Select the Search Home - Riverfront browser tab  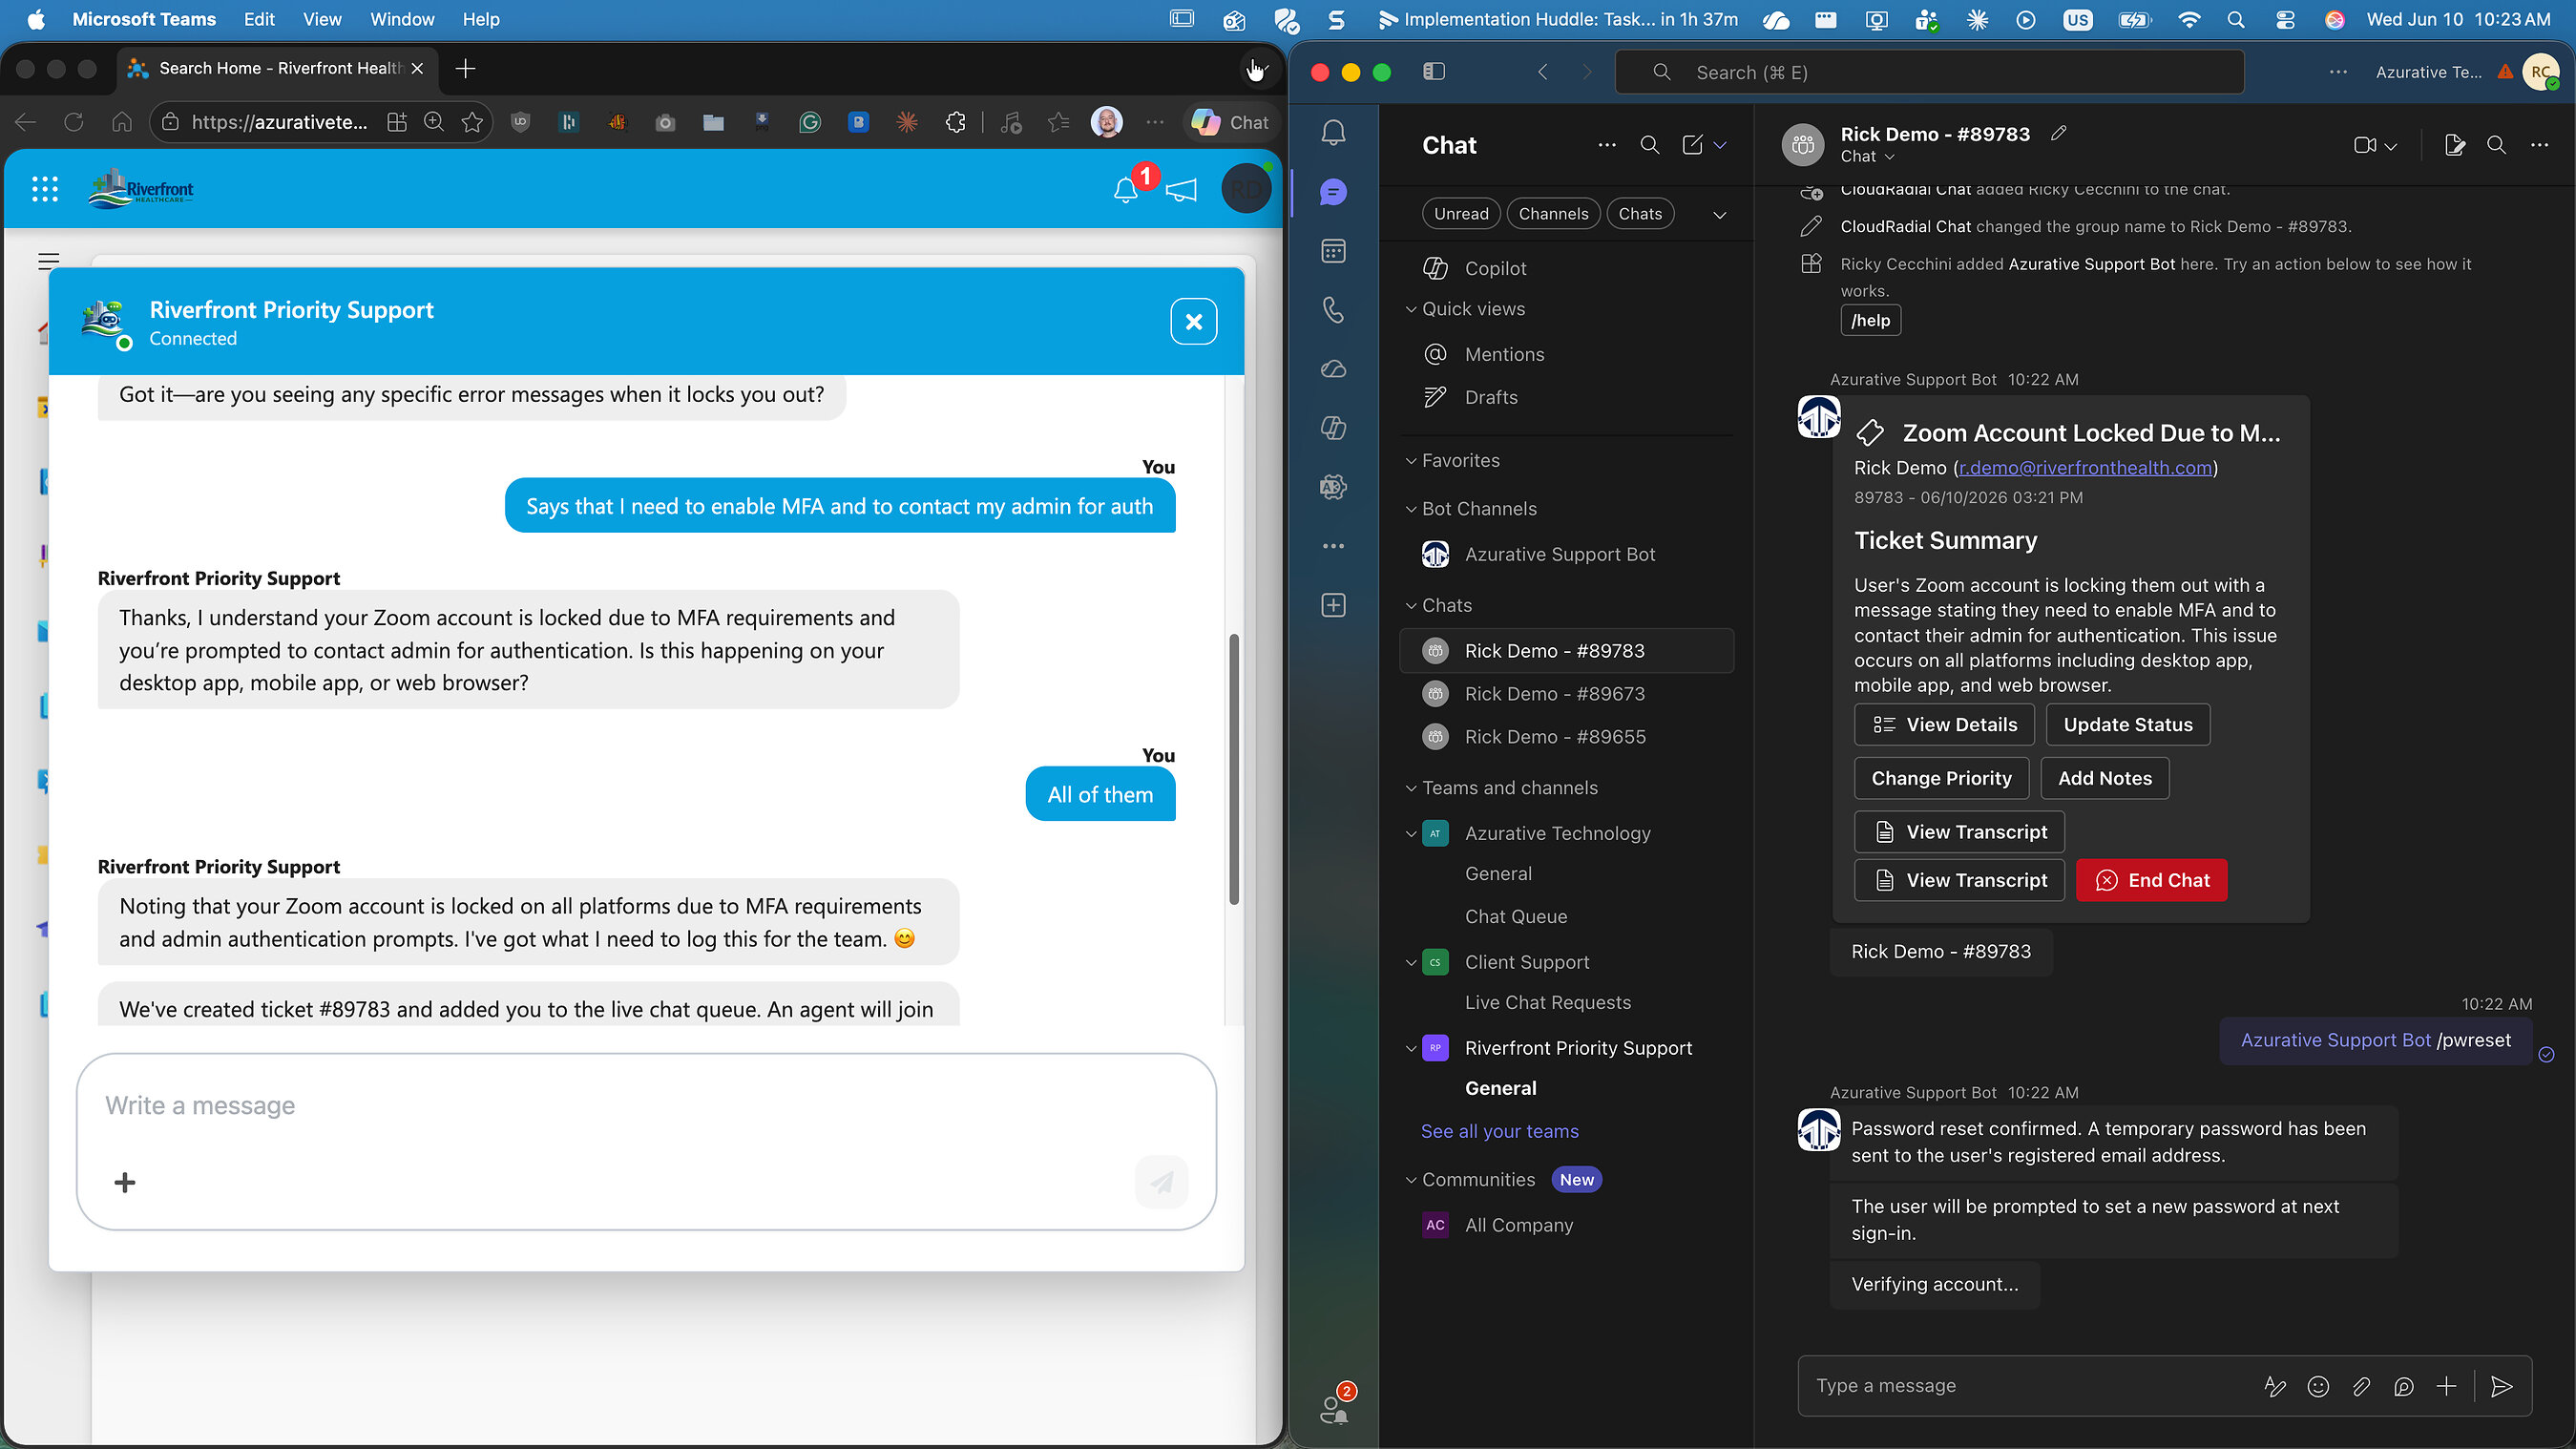[x=277, y=68]
